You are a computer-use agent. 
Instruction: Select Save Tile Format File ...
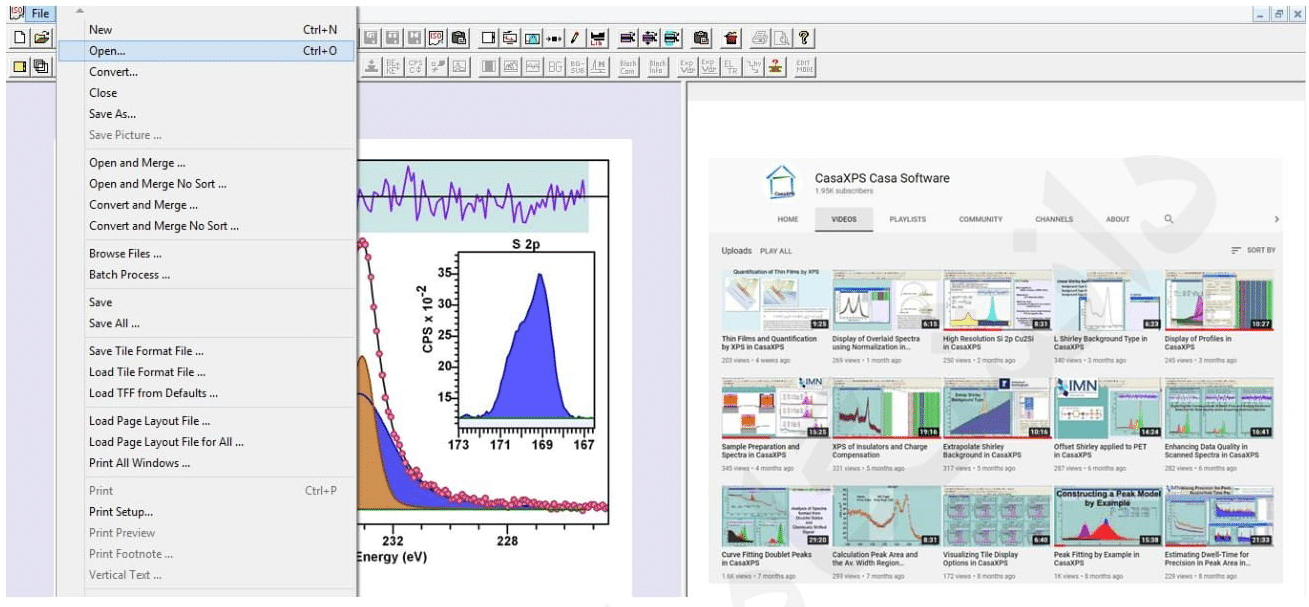(x=206, y=351)
